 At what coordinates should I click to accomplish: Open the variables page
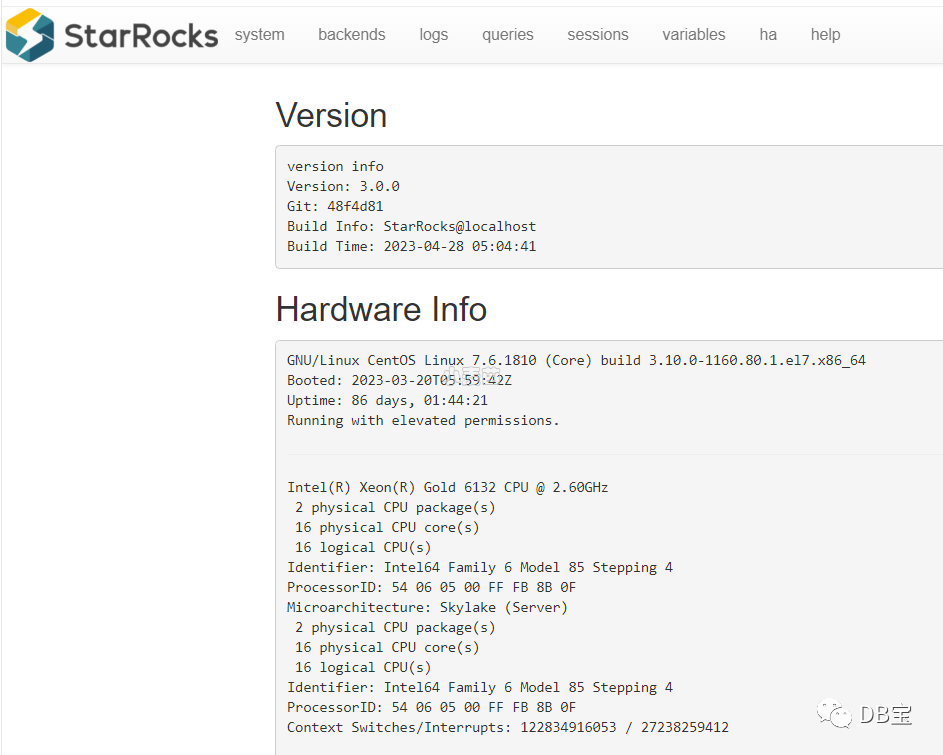pyautogui.click(x=693, y=34)
